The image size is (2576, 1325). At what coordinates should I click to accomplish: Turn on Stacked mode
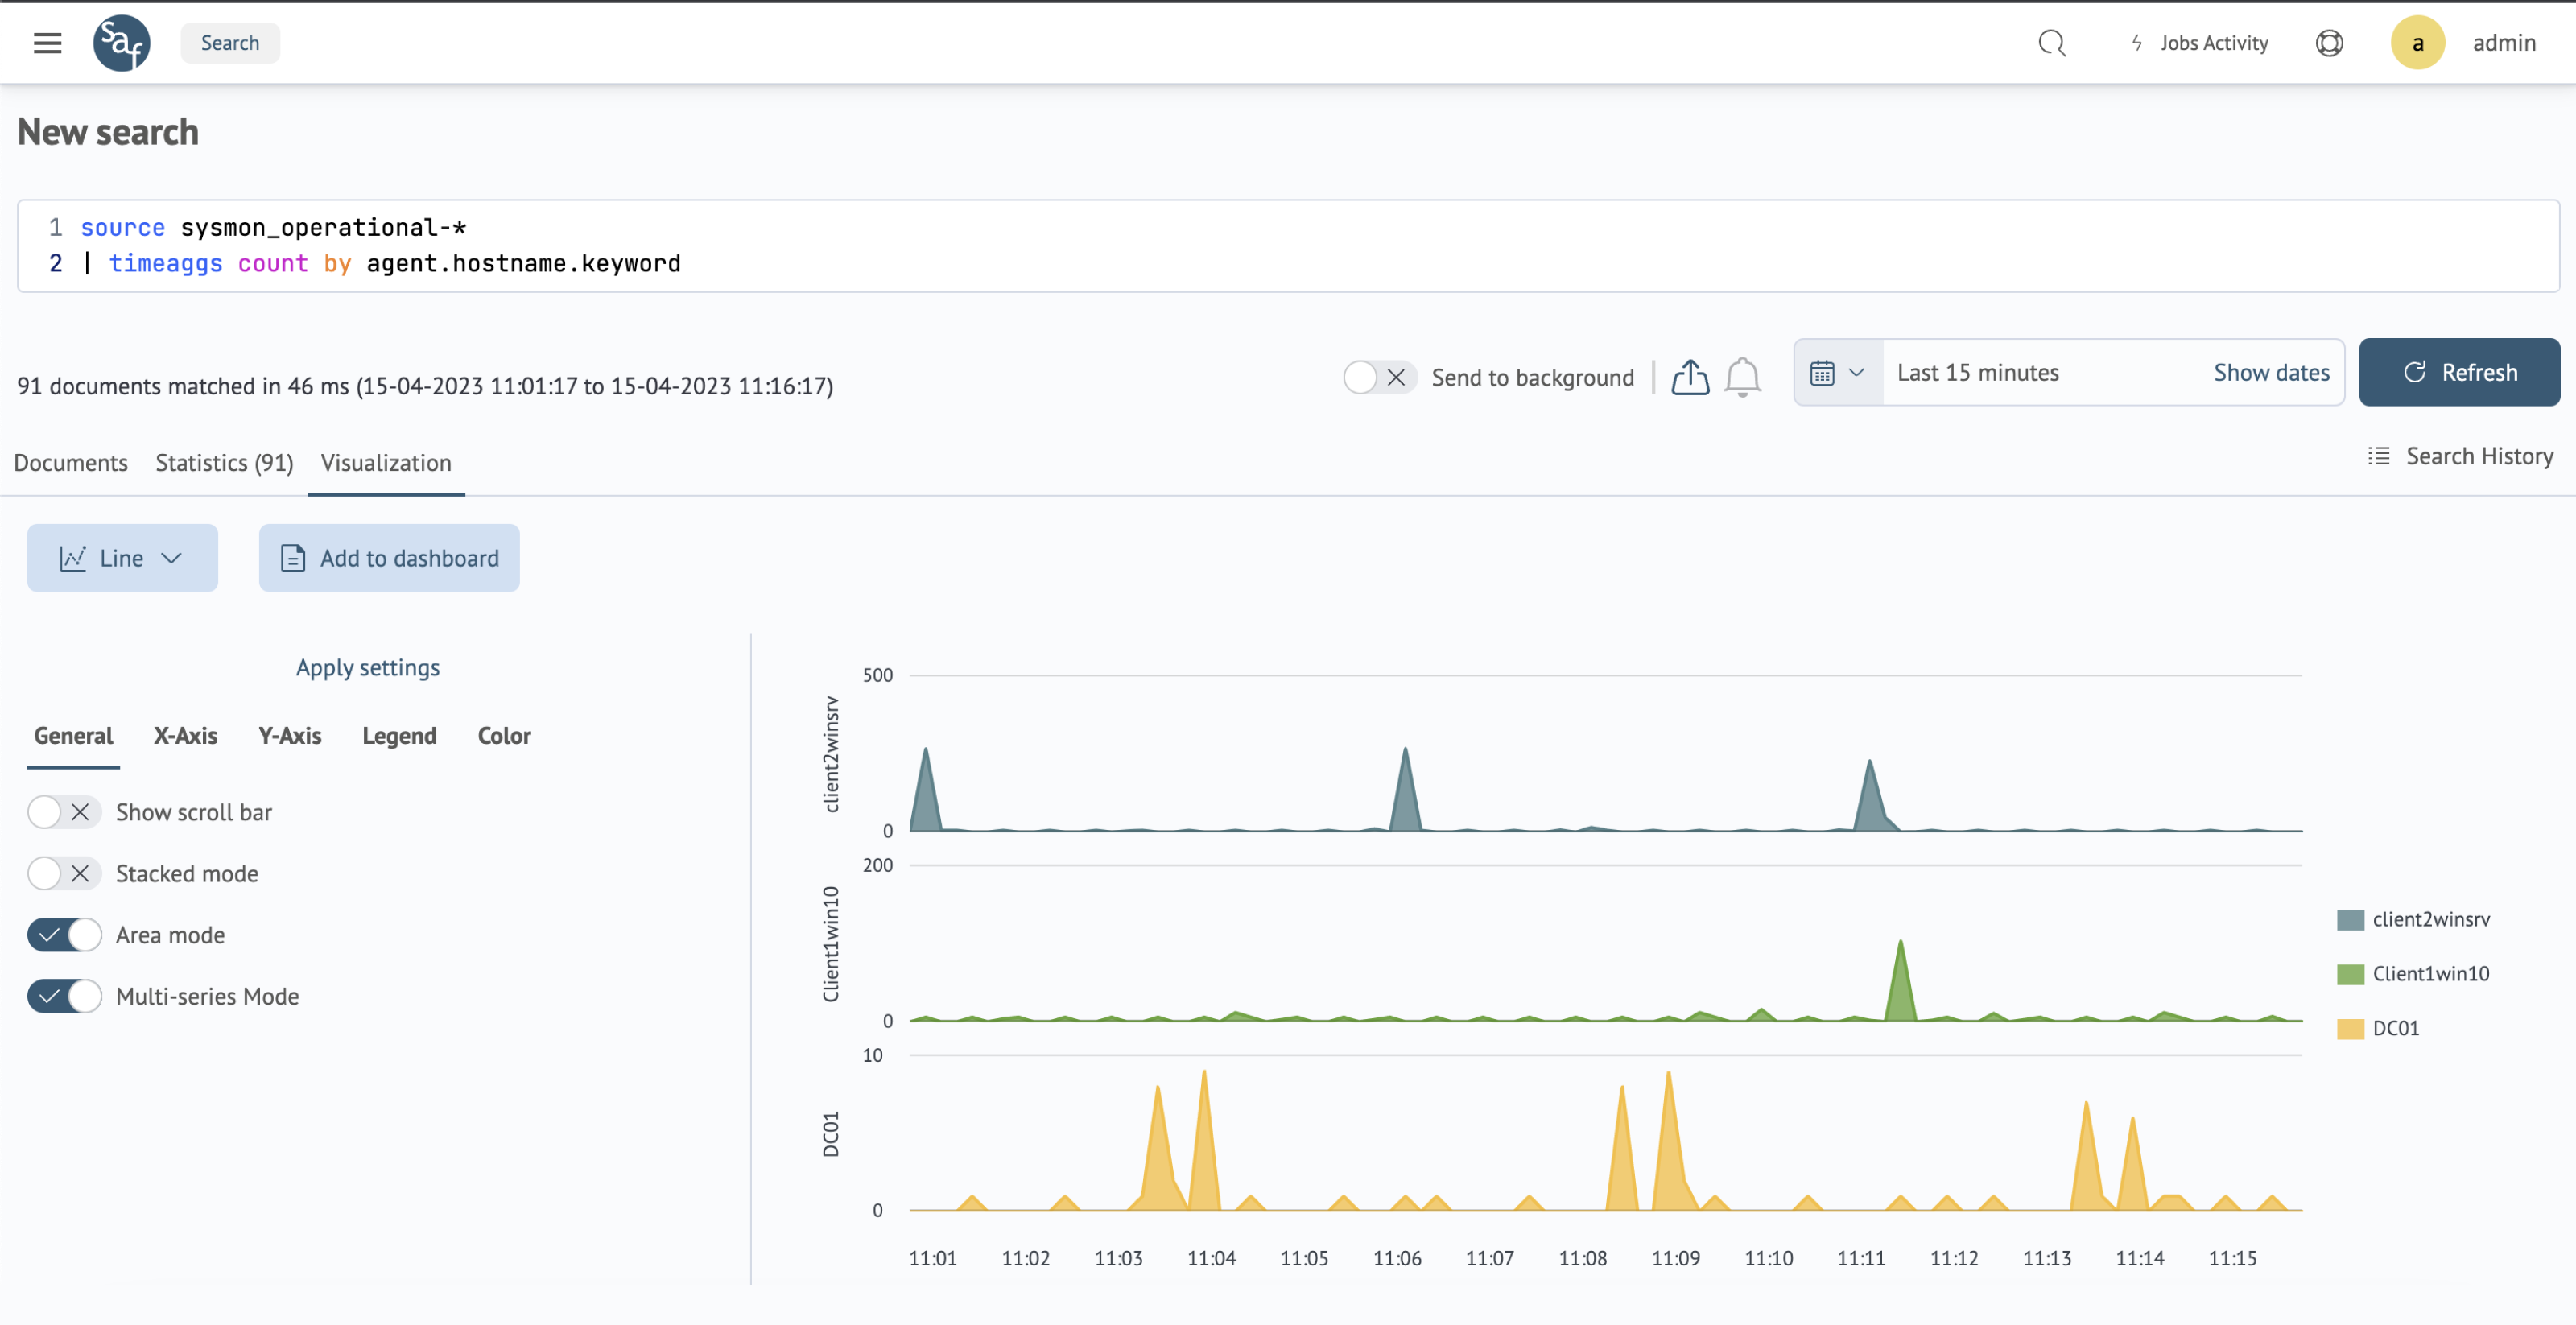(x=63, y=873)
